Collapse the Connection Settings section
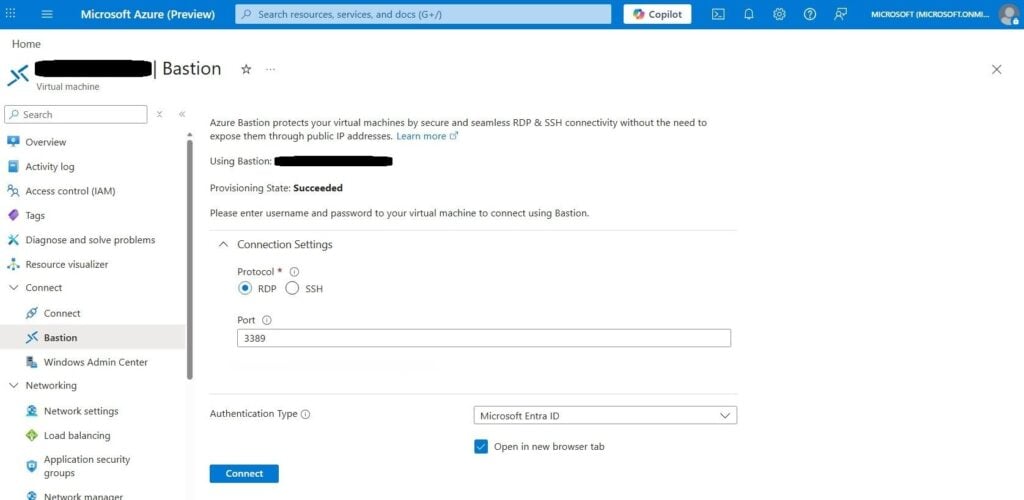This screenshot has height=500, width=1024. pos(223,244)
